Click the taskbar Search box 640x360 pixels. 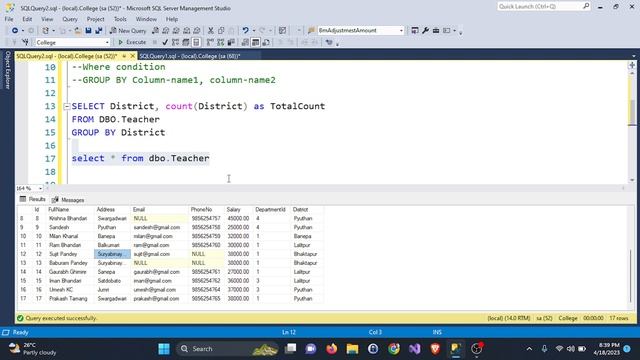coord(227,349)
